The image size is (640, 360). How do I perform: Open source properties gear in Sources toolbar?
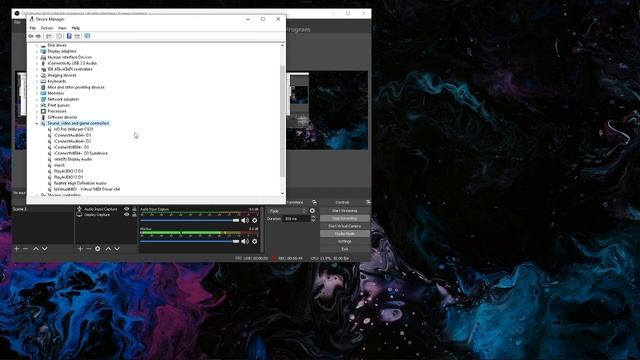[98, 249]
